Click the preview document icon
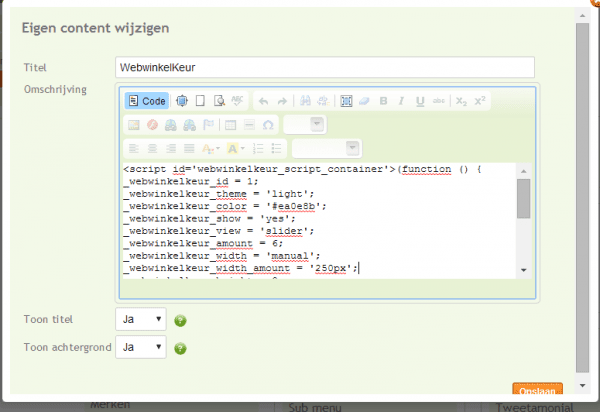 click(218, 100)
